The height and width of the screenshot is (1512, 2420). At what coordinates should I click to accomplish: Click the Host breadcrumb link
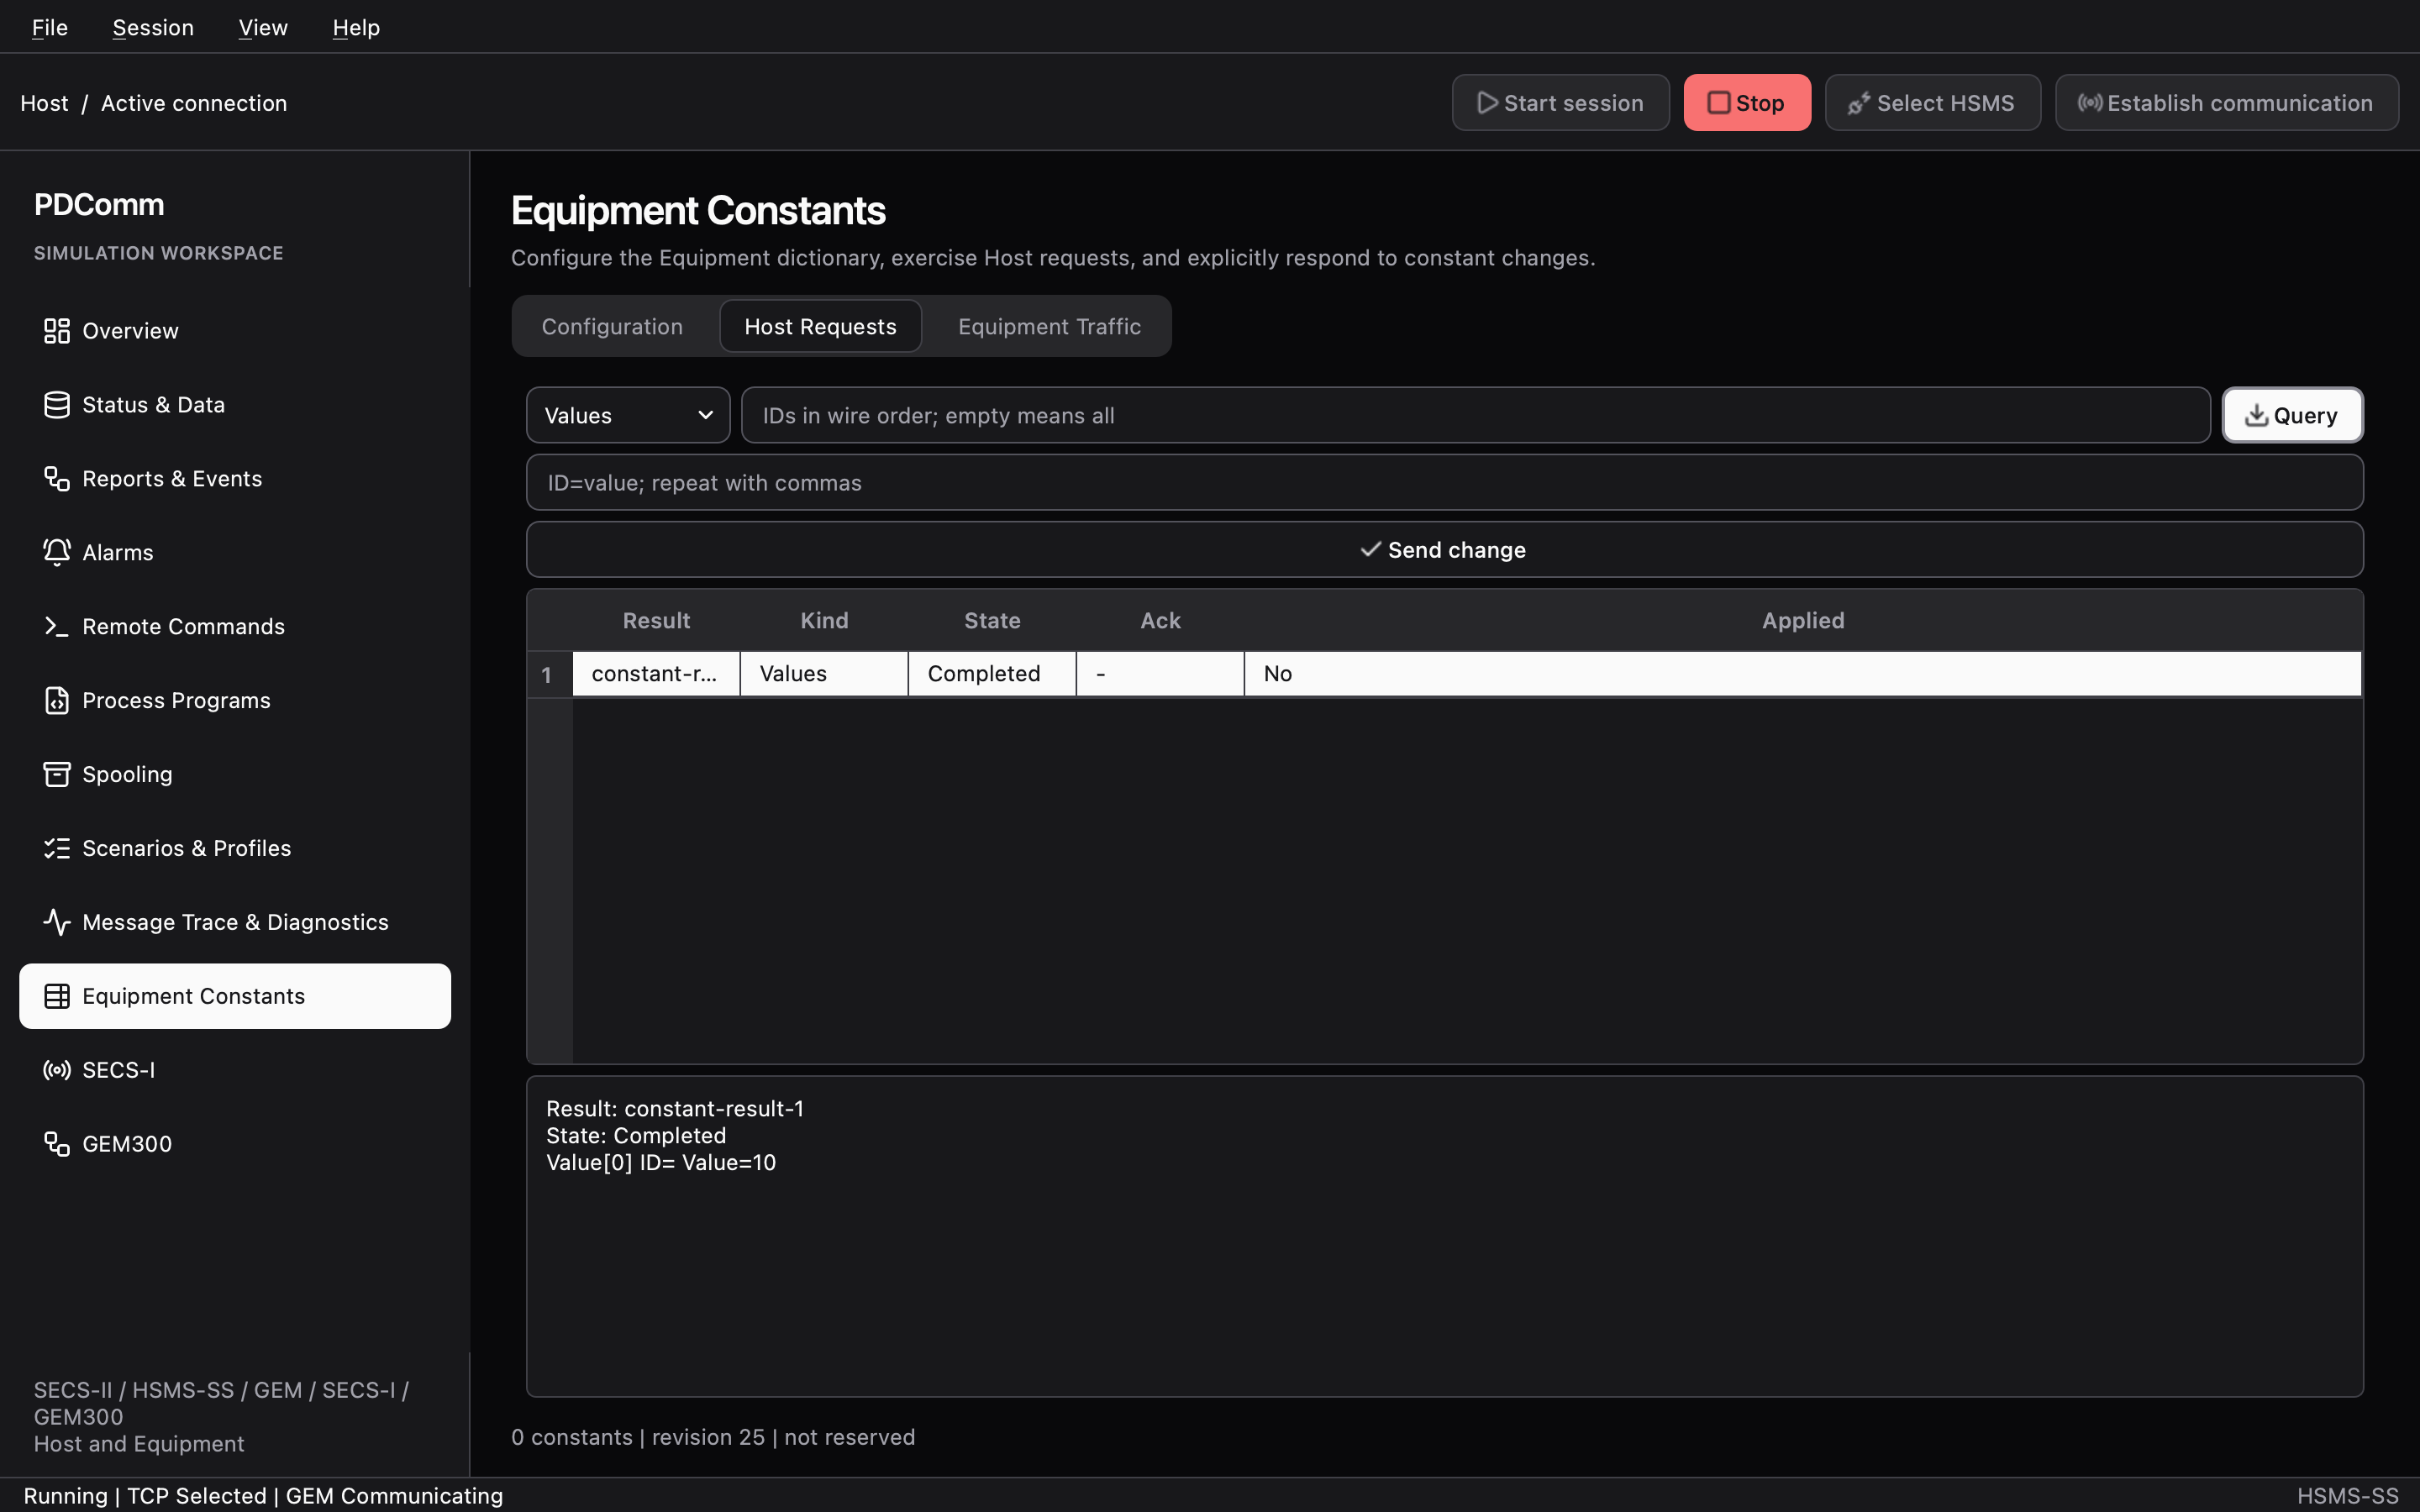point(44,103)
